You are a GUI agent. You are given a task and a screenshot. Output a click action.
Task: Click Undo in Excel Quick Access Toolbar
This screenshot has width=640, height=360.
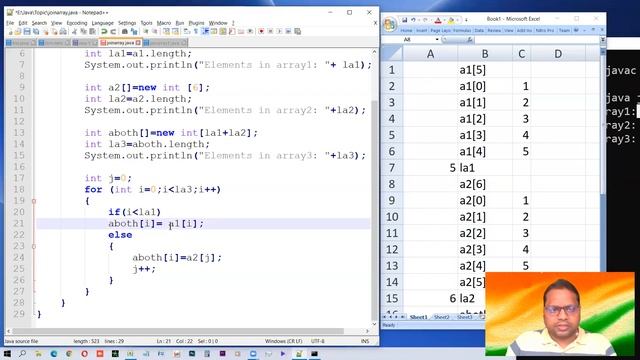tap(413, 20)
